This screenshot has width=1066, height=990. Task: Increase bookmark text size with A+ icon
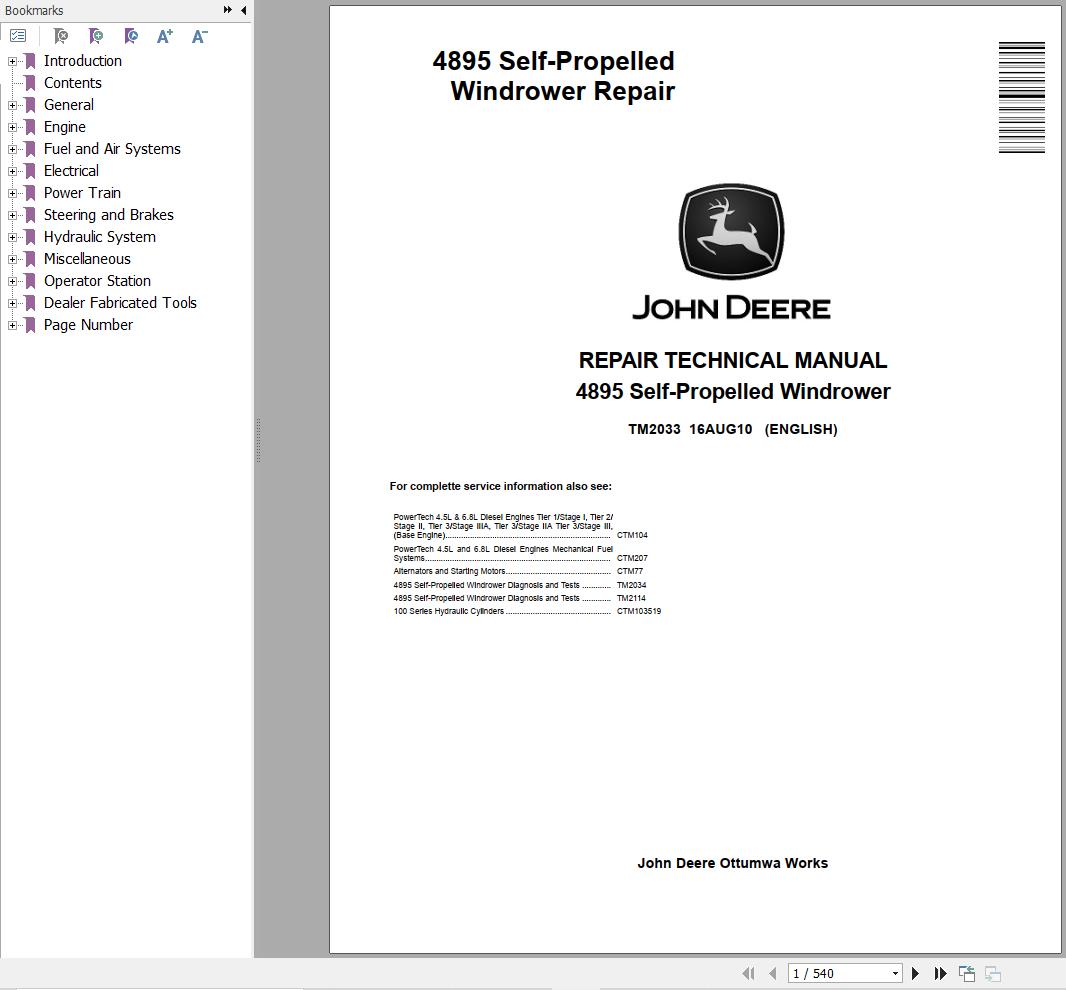(165, 36)
